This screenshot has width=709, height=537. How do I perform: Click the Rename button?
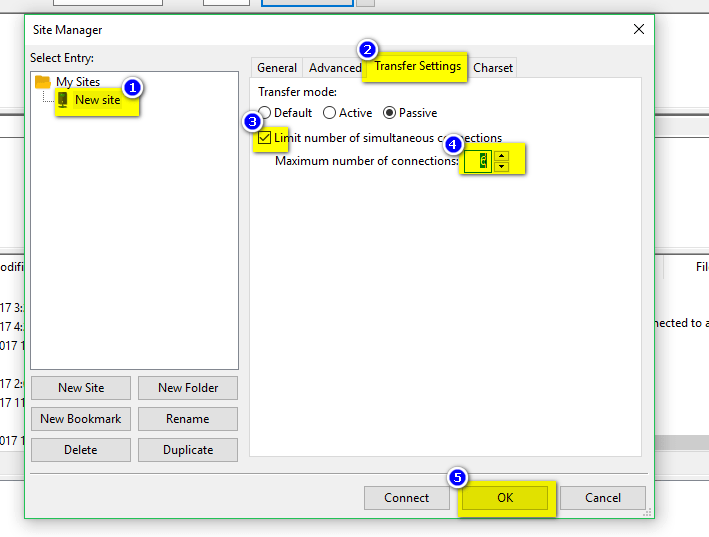tap(188, 419)
